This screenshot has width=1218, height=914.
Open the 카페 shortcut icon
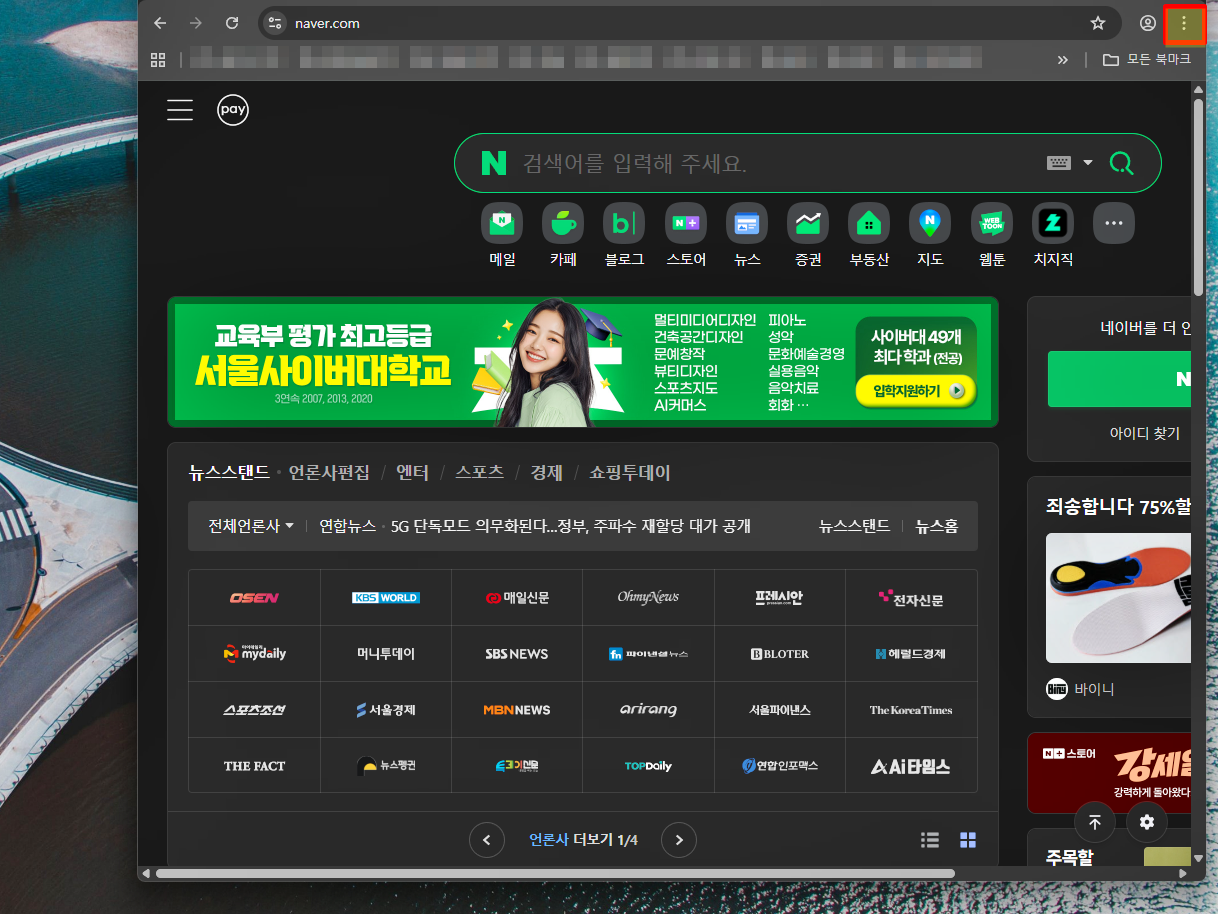563,223
